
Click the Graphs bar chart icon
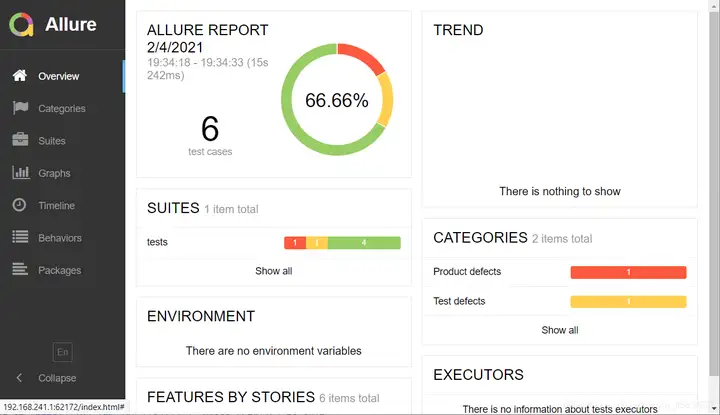point(21,173)
